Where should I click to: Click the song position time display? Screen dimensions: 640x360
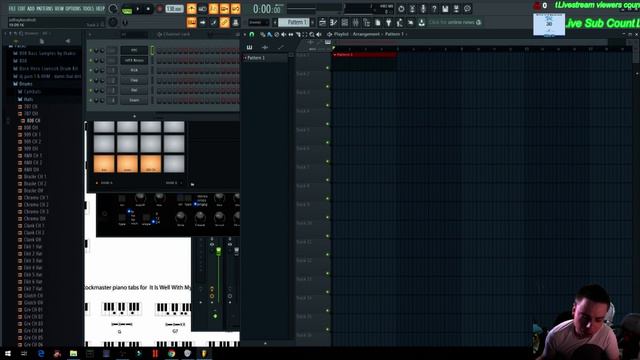pyautogui.click(x=267, y=9)
